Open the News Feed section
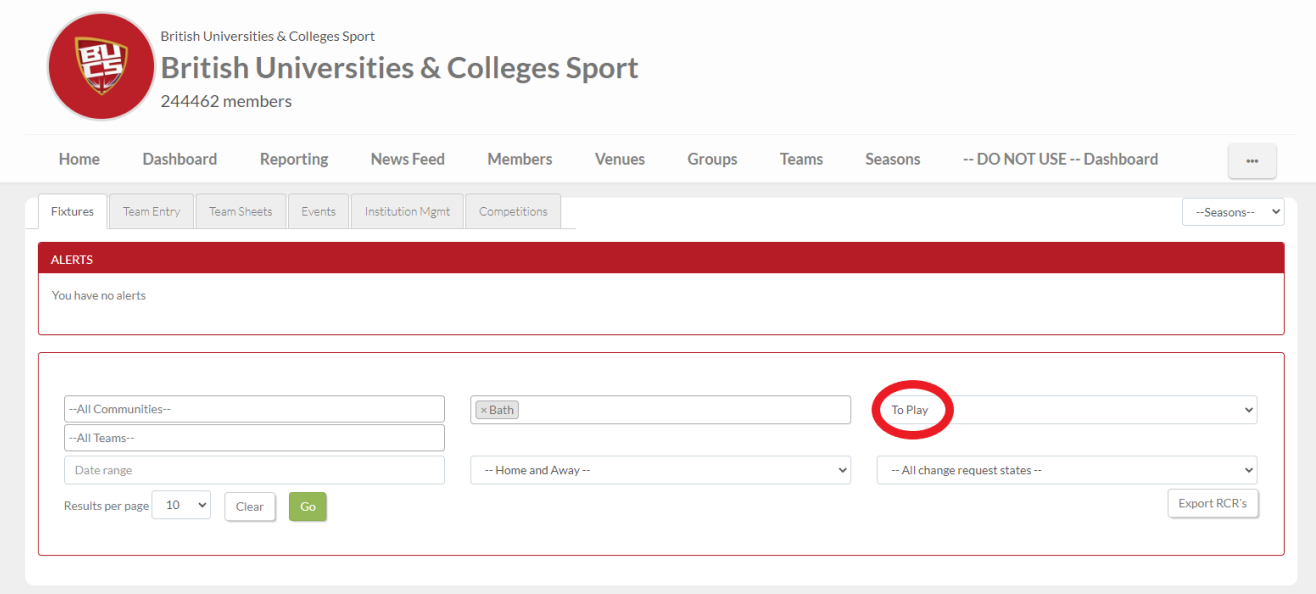 408,159
